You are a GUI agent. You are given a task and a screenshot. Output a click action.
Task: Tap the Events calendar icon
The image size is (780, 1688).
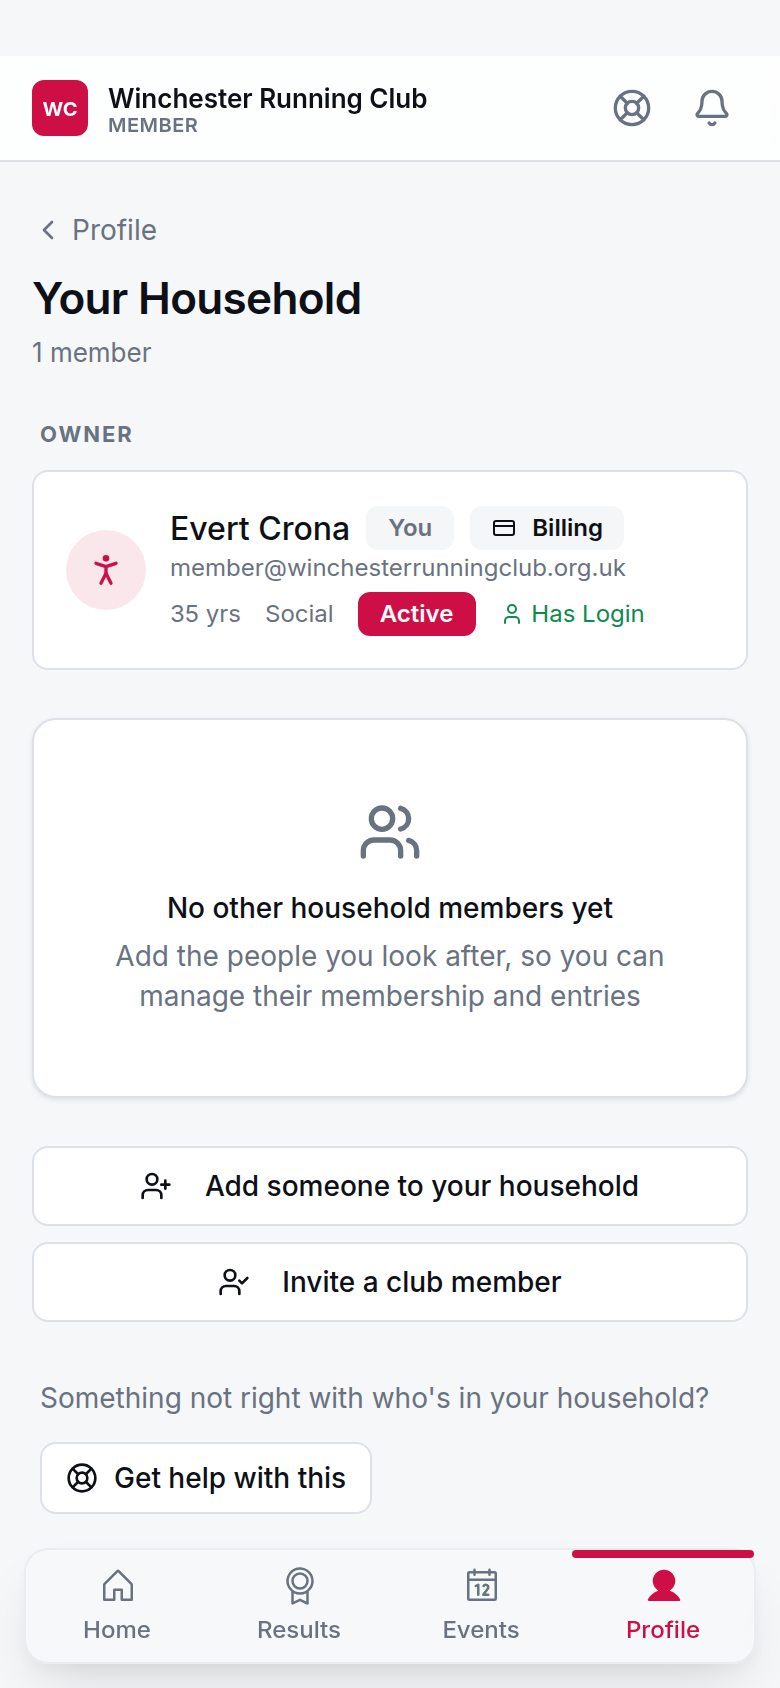481,1585
